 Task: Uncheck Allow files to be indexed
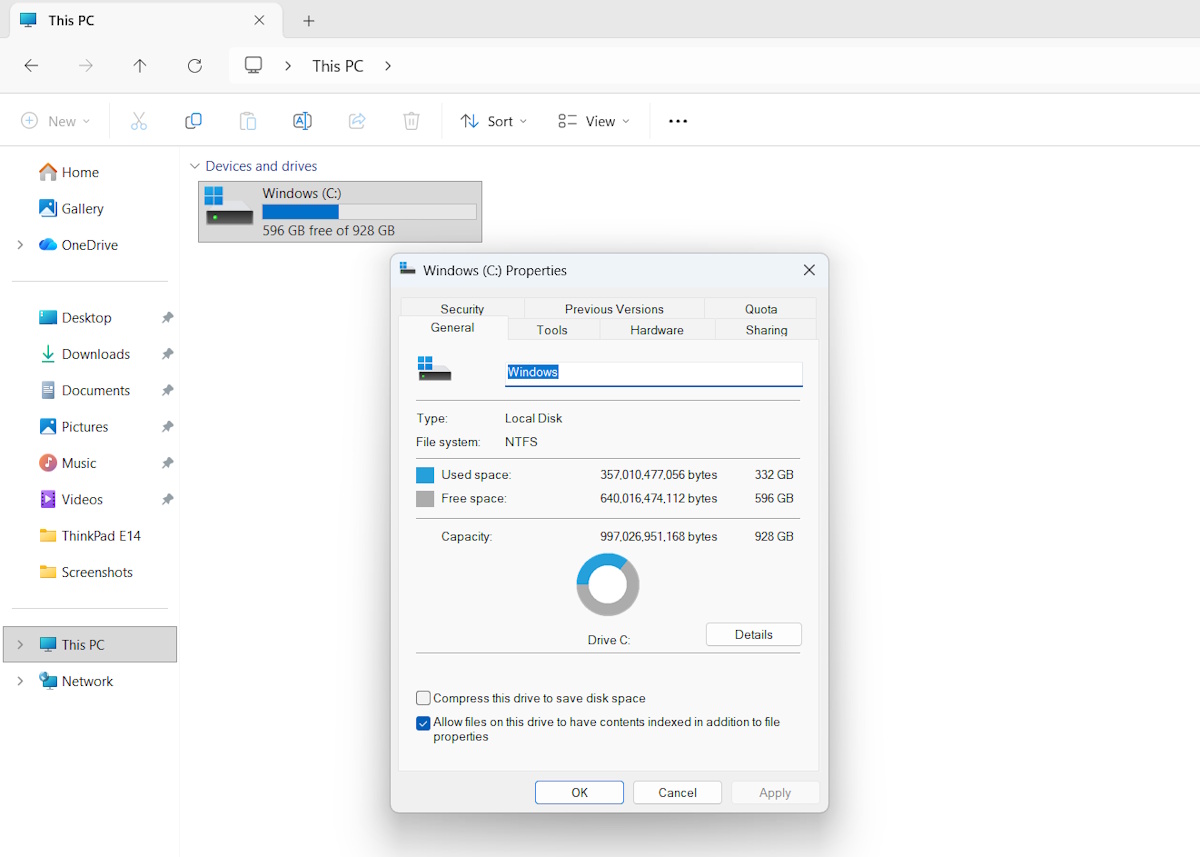click(x=424, y=723)
